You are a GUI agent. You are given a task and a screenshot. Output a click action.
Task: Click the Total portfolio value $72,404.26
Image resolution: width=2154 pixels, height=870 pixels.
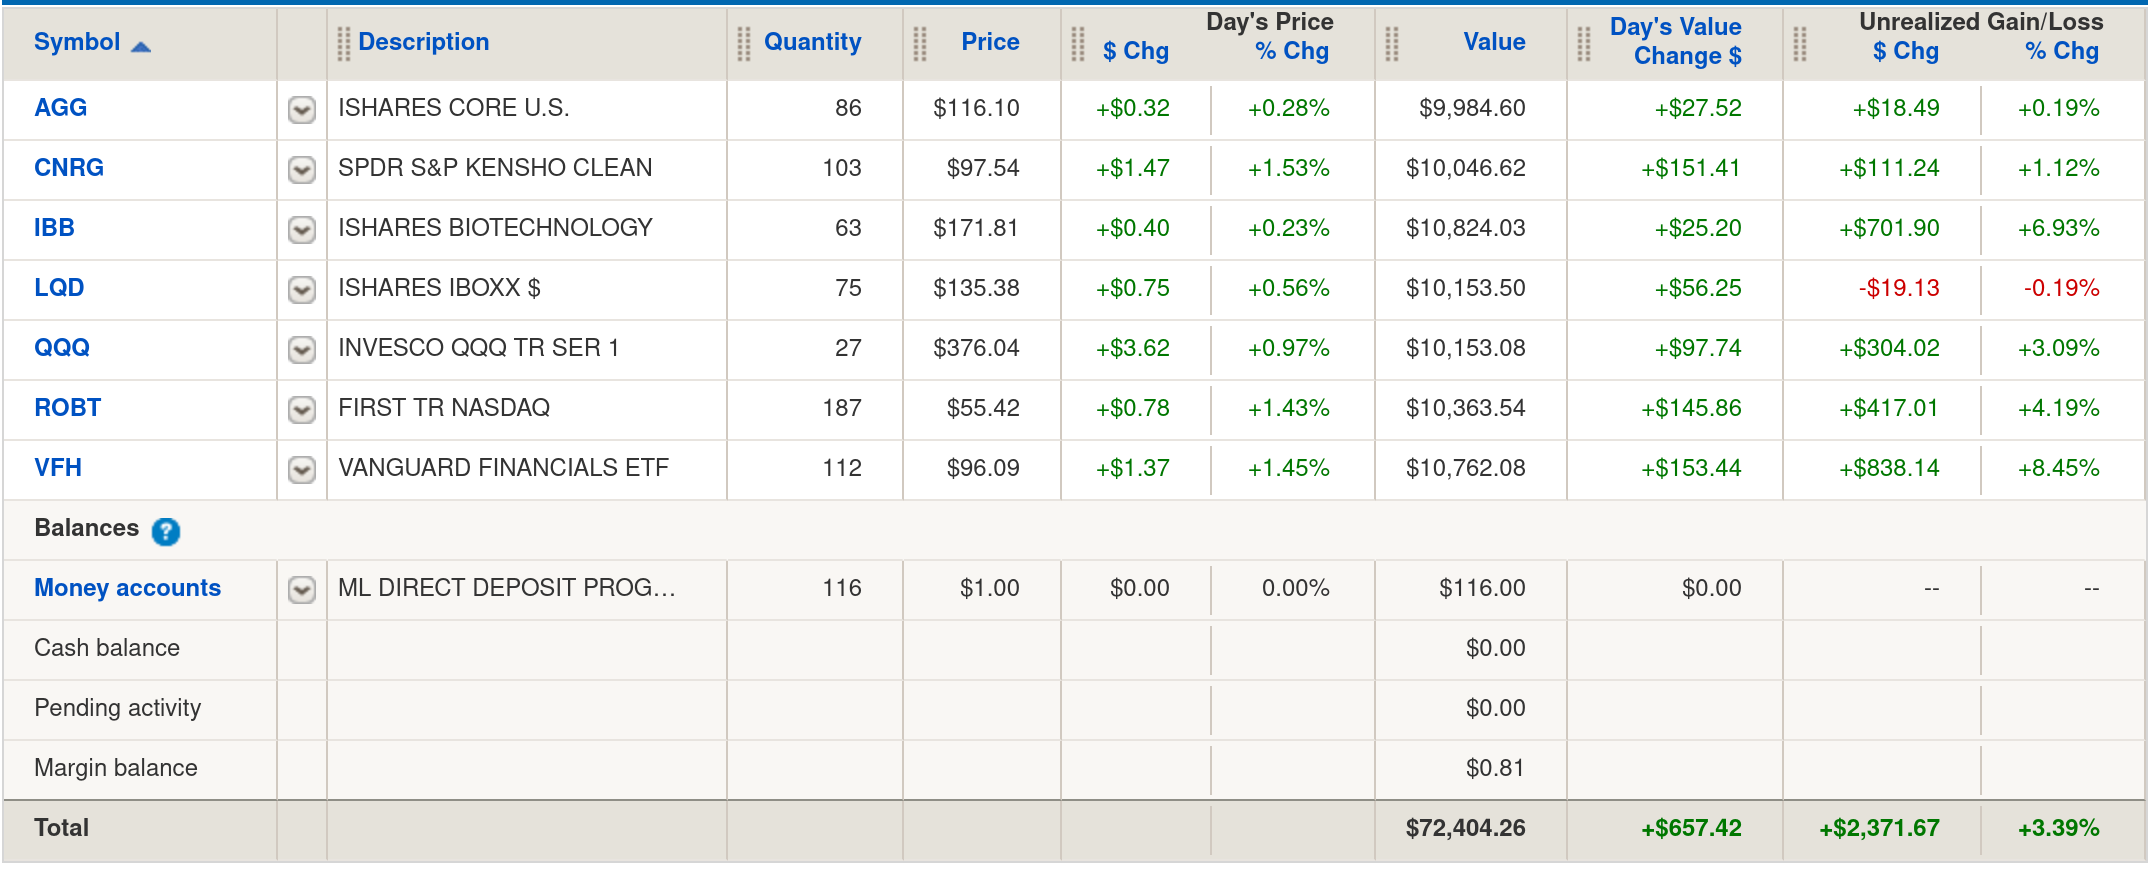click(1465, 828)
